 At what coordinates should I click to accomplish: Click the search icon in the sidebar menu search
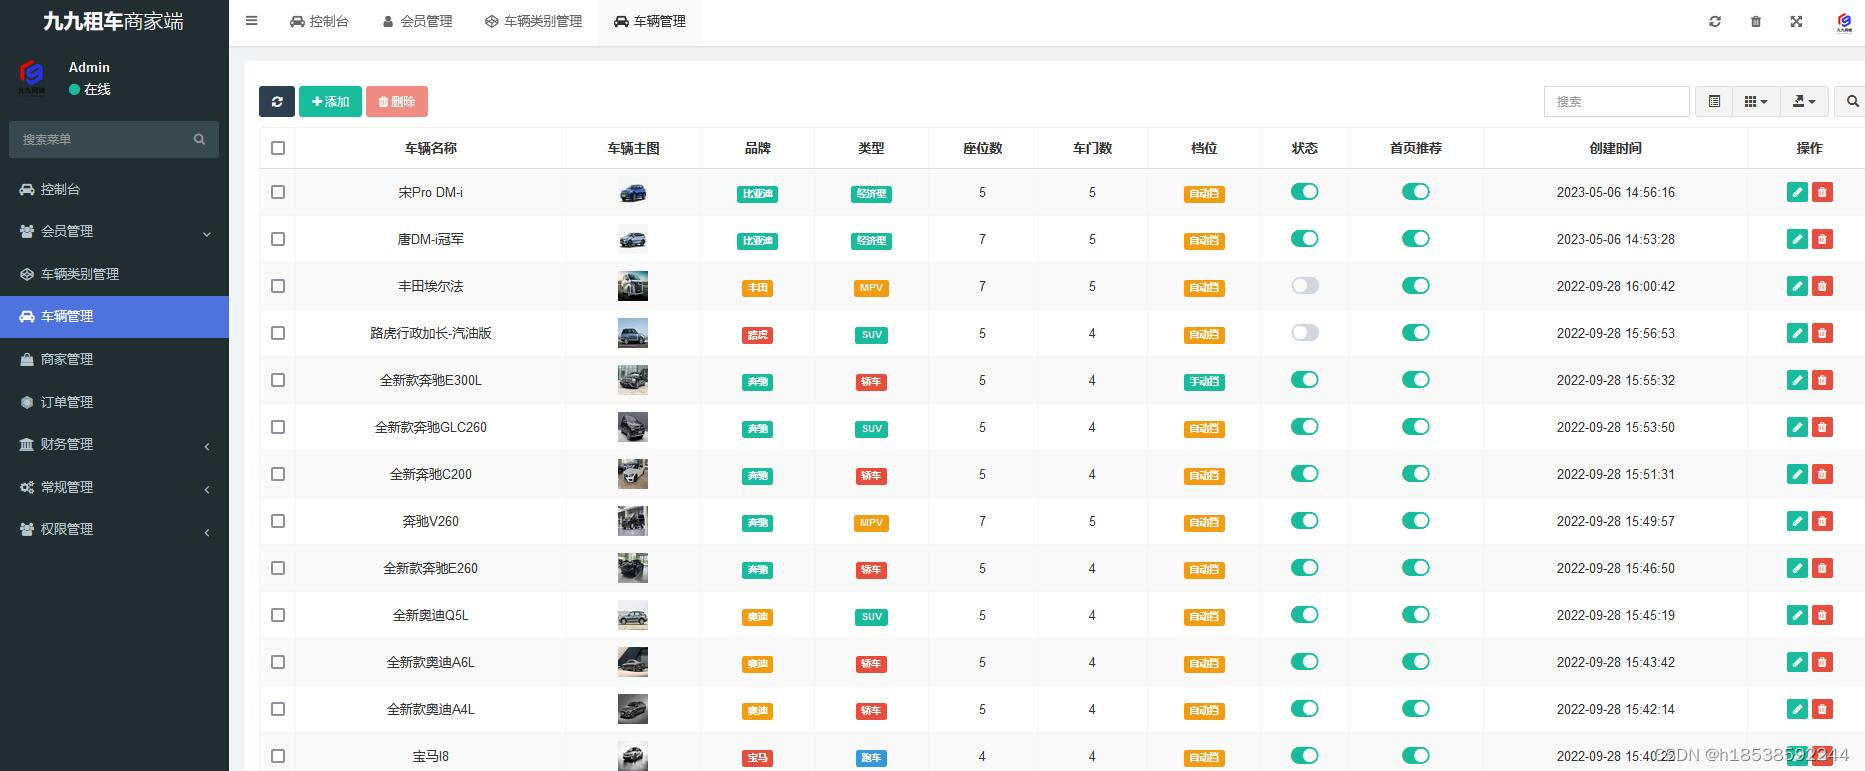tap(199, 139)
